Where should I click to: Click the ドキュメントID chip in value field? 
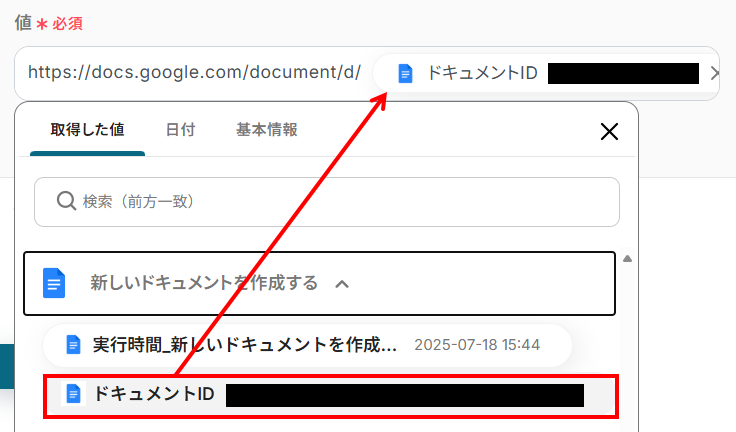[x=546, y=73]
